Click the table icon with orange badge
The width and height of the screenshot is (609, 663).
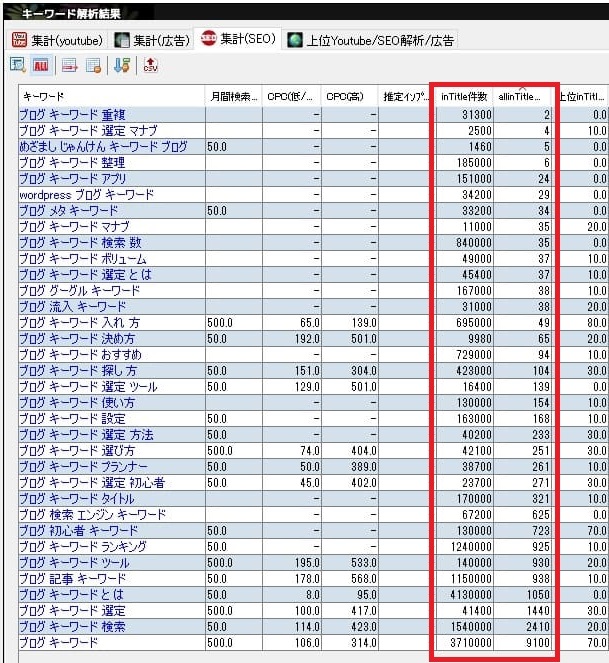[x=93, y=65]
